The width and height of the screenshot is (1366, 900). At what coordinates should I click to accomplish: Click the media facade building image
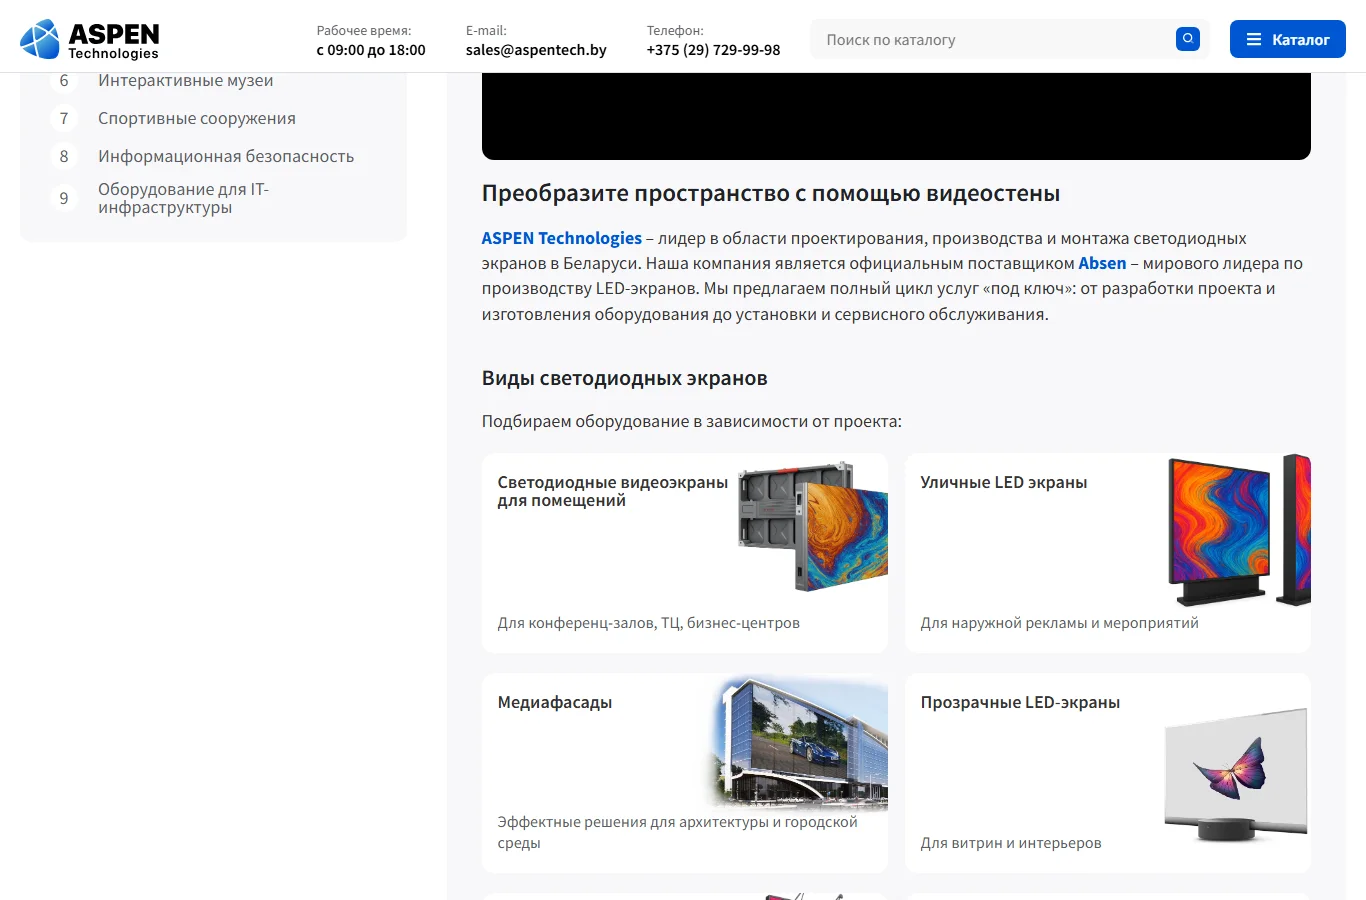point(800,740)
